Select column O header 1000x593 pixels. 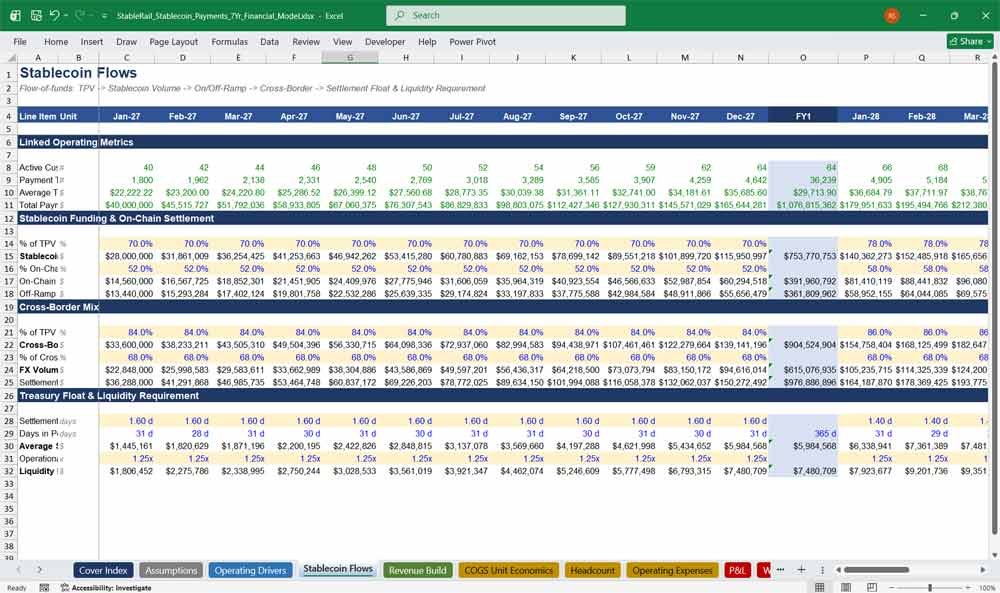[x=803, y=58]
